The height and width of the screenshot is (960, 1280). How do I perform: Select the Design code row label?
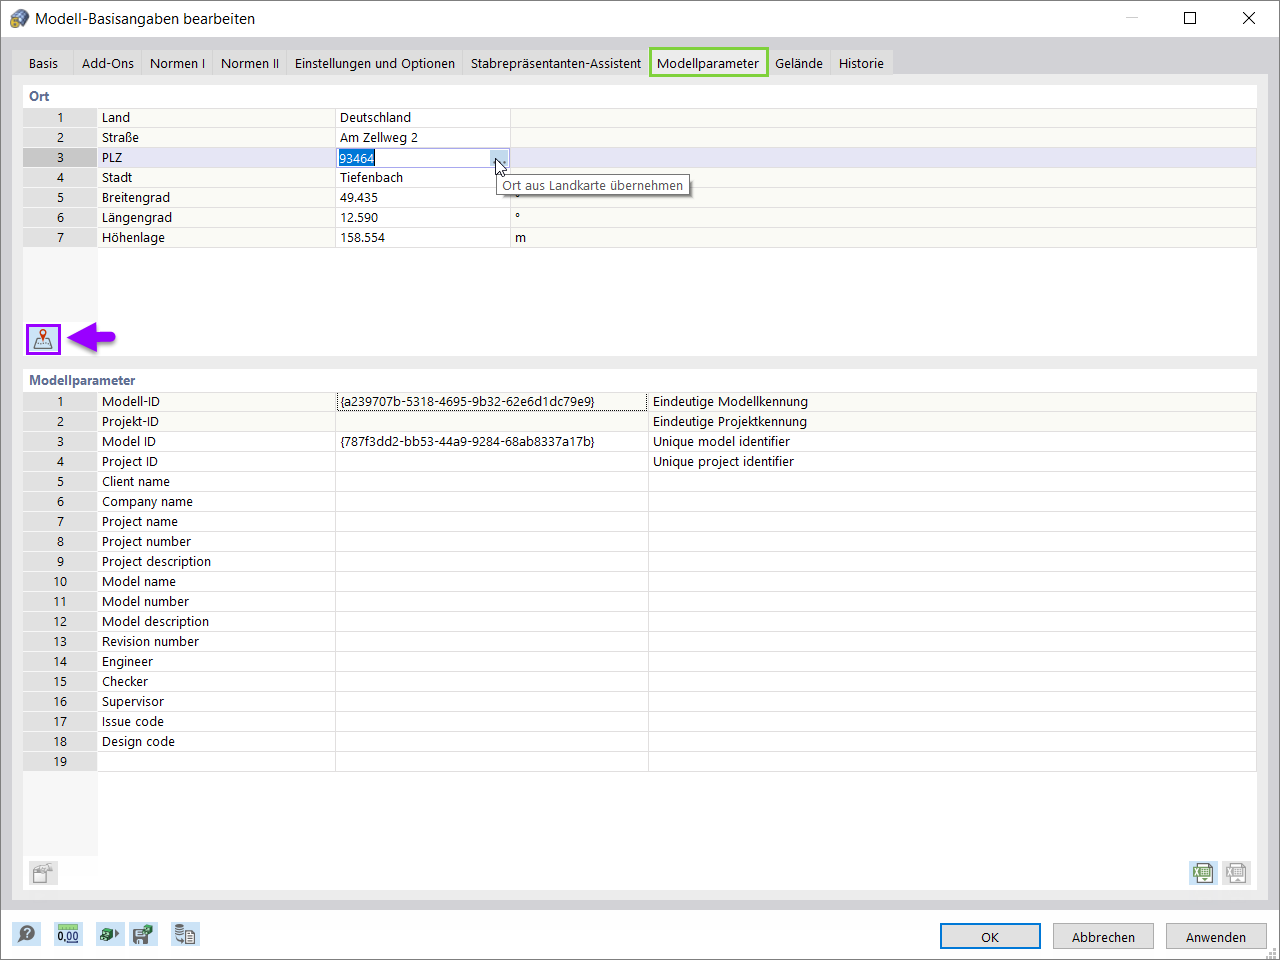[x=138, y=742]
